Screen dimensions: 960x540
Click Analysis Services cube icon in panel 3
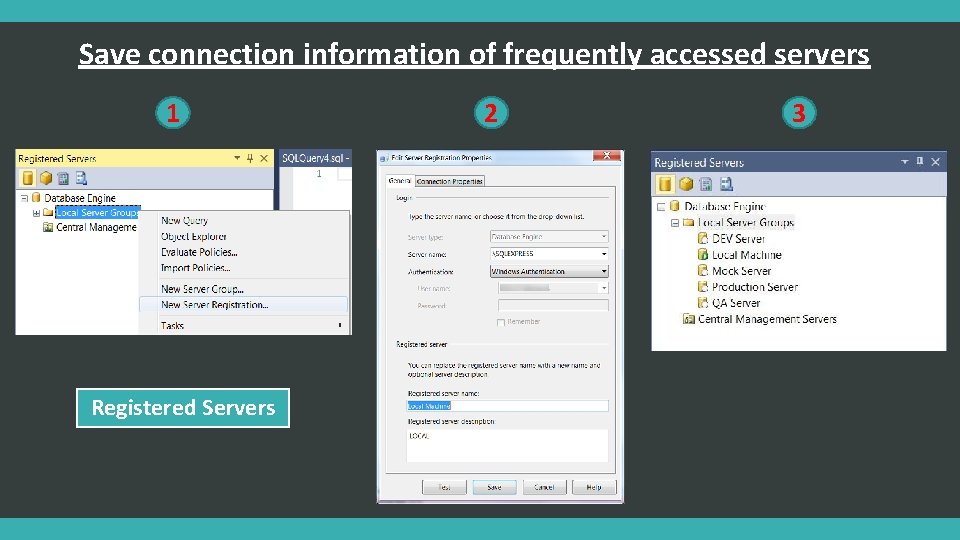686,184
